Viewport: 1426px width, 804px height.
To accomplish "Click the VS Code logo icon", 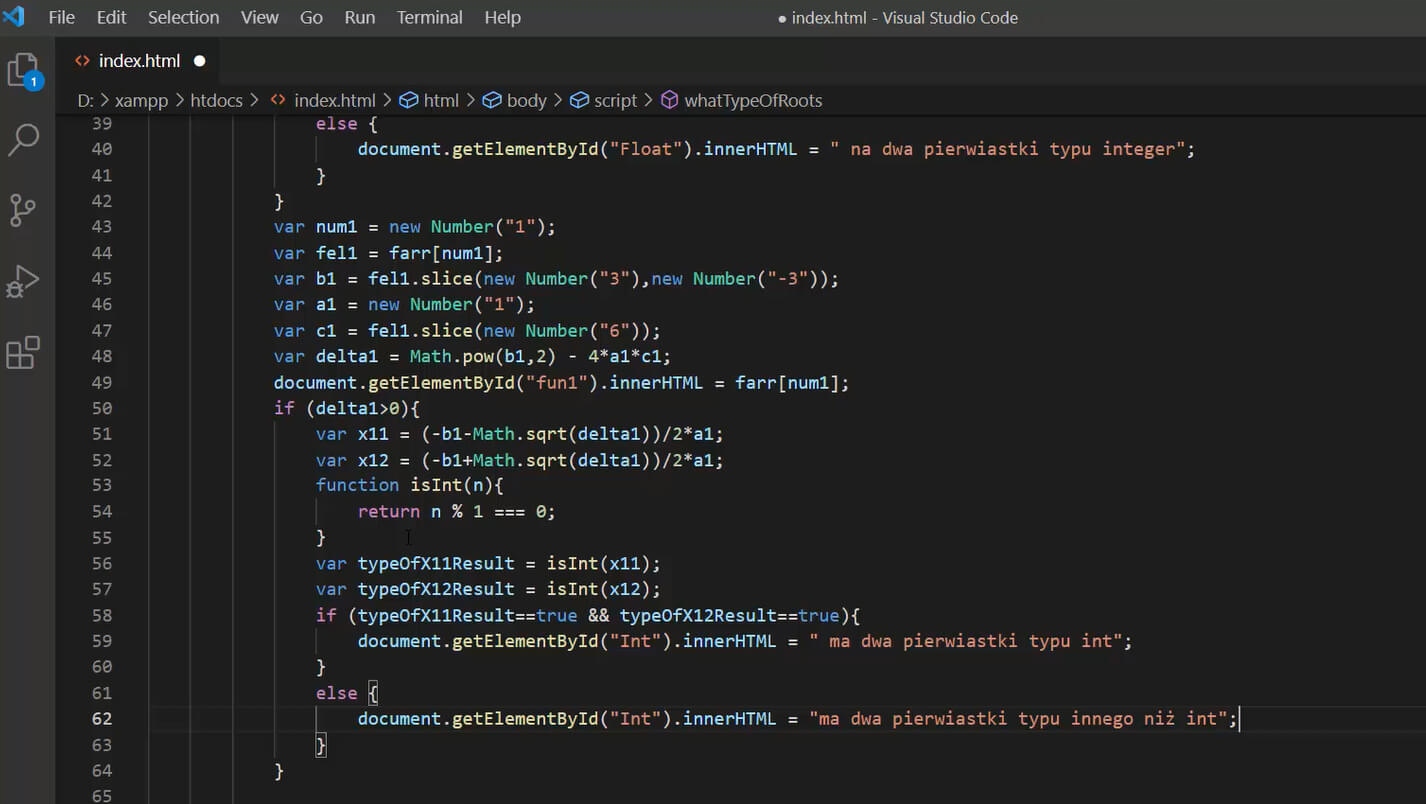I will 15,17.
